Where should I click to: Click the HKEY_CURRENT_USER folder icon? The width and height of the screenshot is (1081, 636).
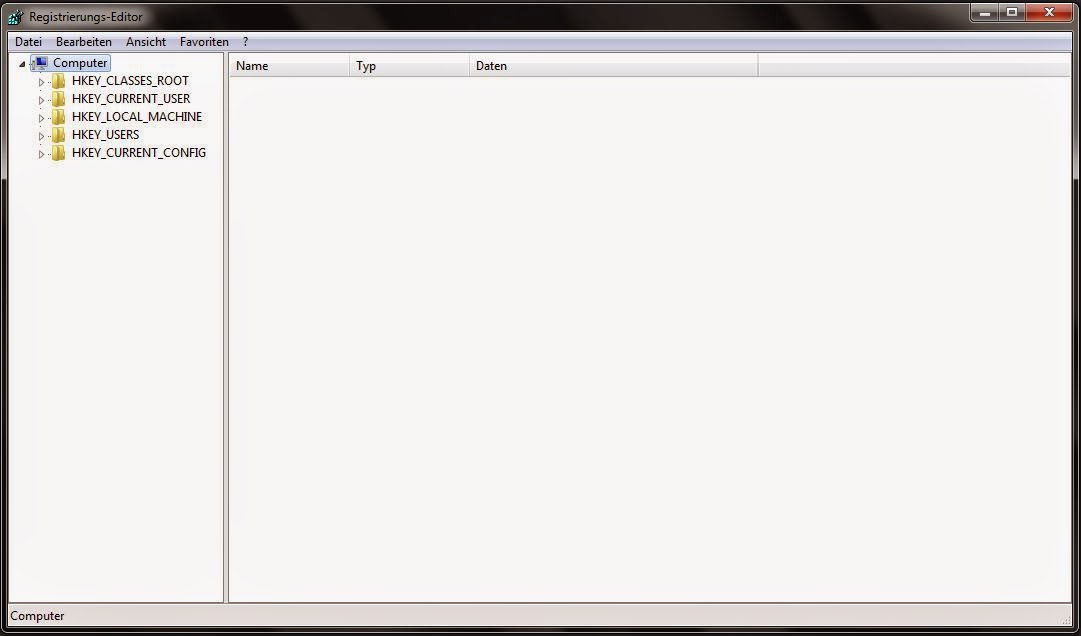pyautogui.click(x=59, y=99)
